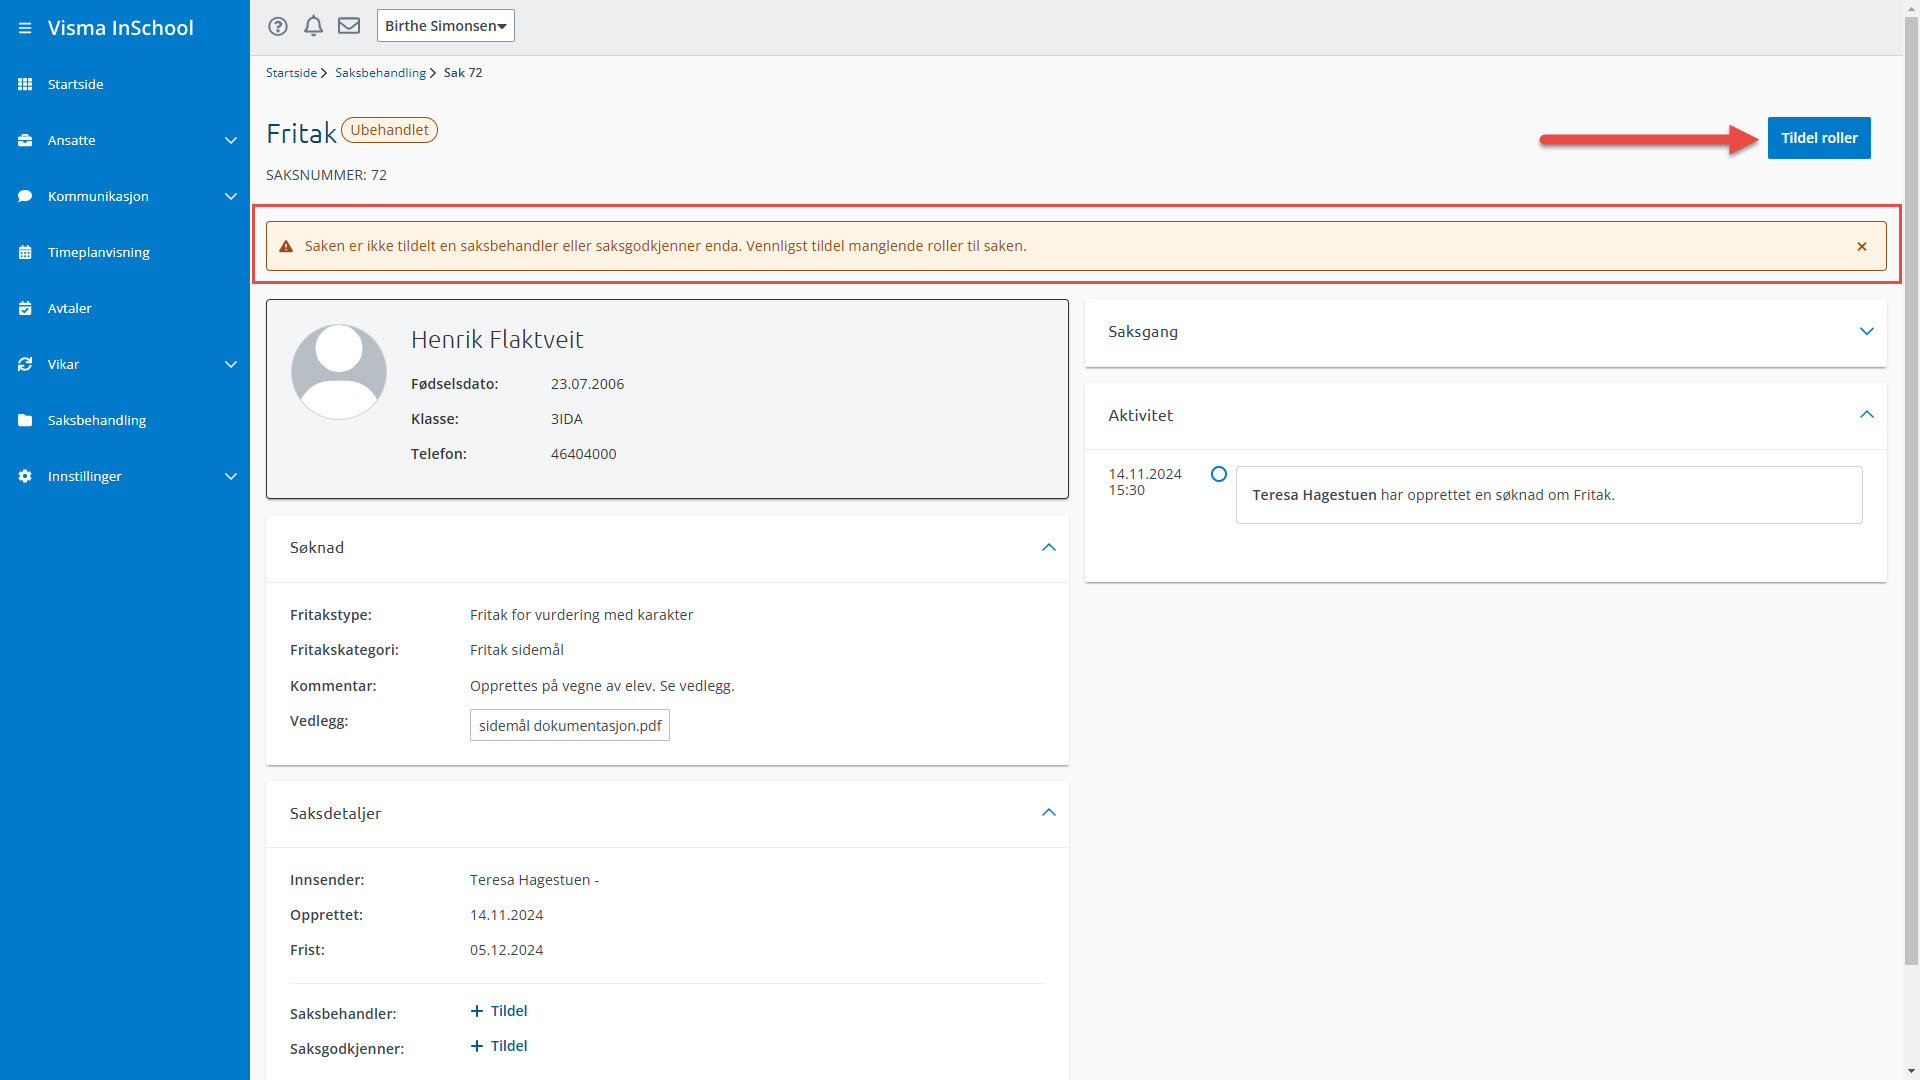The width and height of the screenshot is (1920, 1080).
Task: Open the Birthe Simonsen user dropdown
Action: (445, 26)
